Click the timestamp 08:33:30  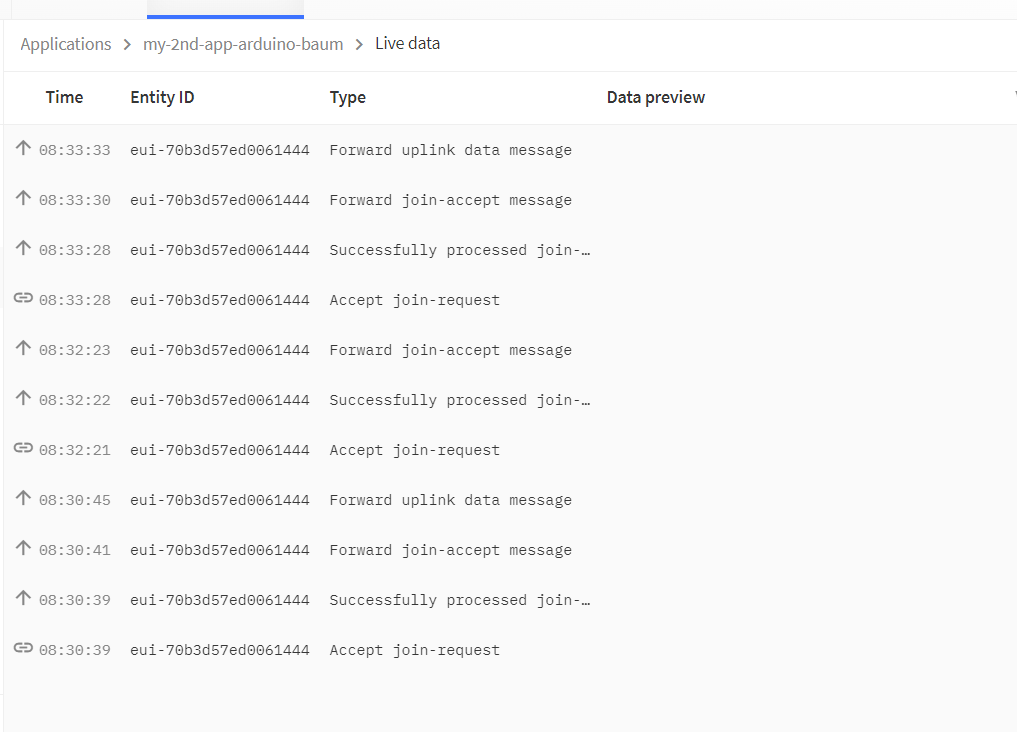click(75, 200)
